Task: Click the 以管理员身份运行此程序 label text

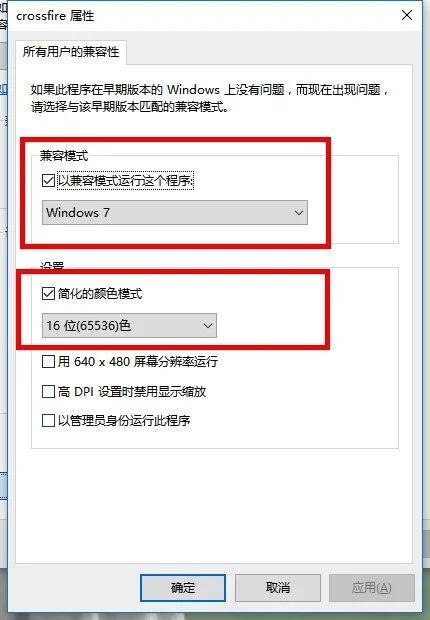Action: point(124,420)
